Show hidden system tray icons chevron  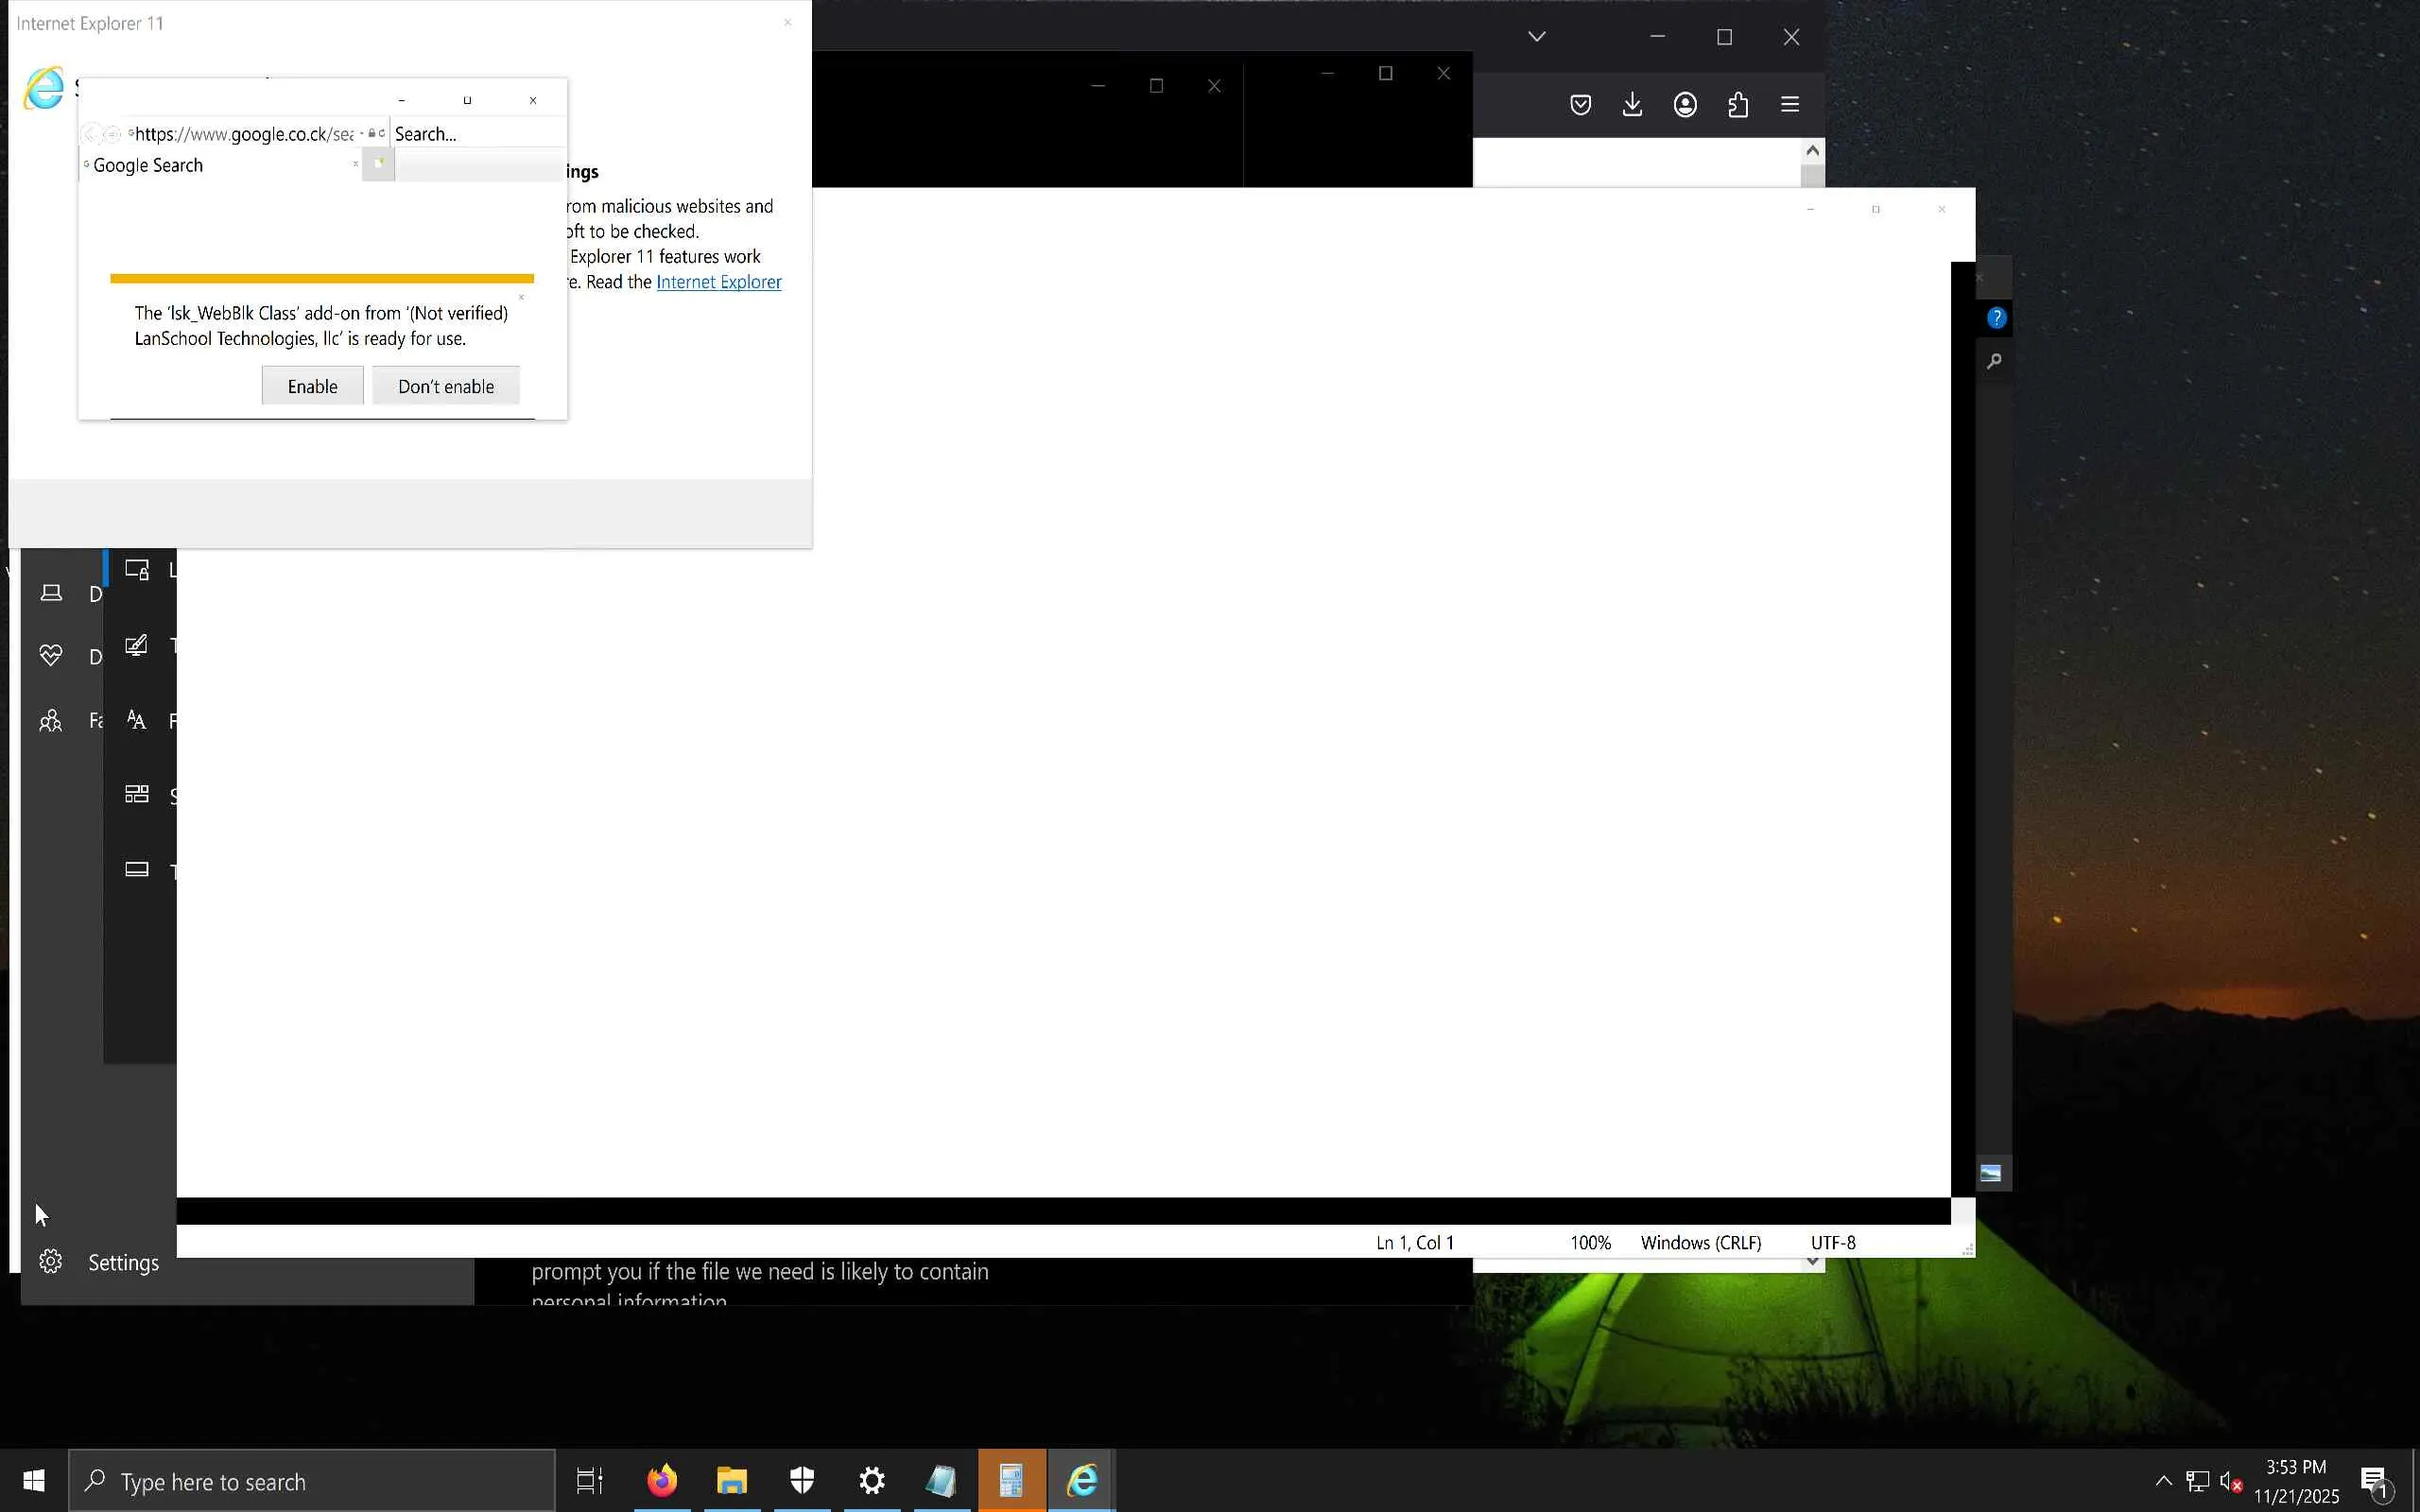[2163, 1481]
